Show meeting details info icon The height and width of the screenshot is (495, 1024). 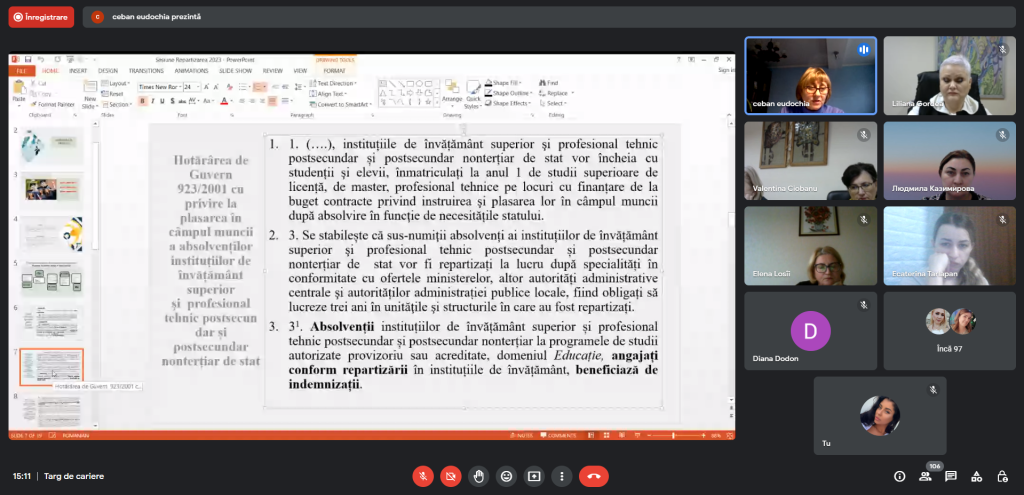[899, 476]
